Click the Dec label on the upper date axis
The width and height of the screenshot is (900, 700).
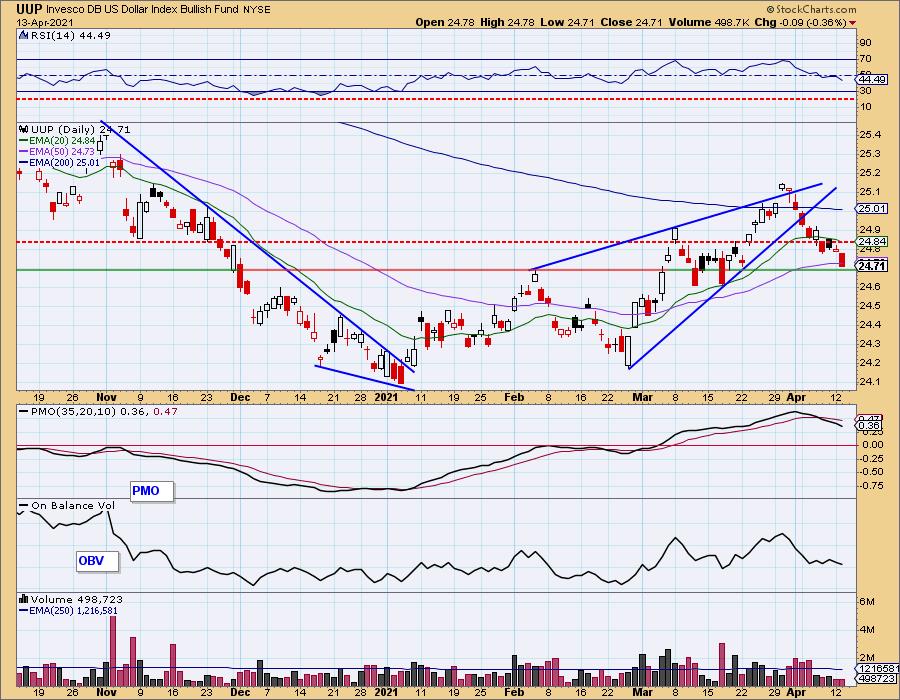pyautogui.click(x=240, y=397)
